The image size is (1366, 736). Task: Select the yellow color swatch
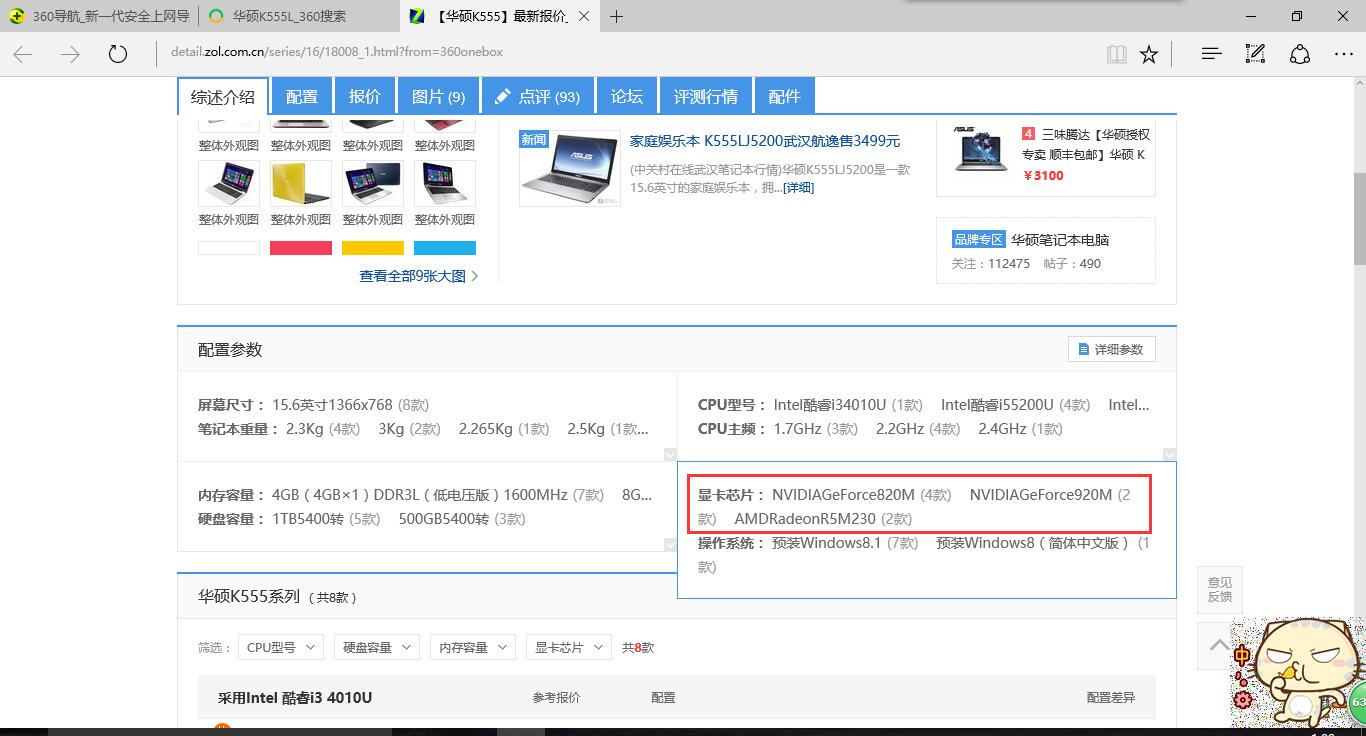(x=373, y=247)
